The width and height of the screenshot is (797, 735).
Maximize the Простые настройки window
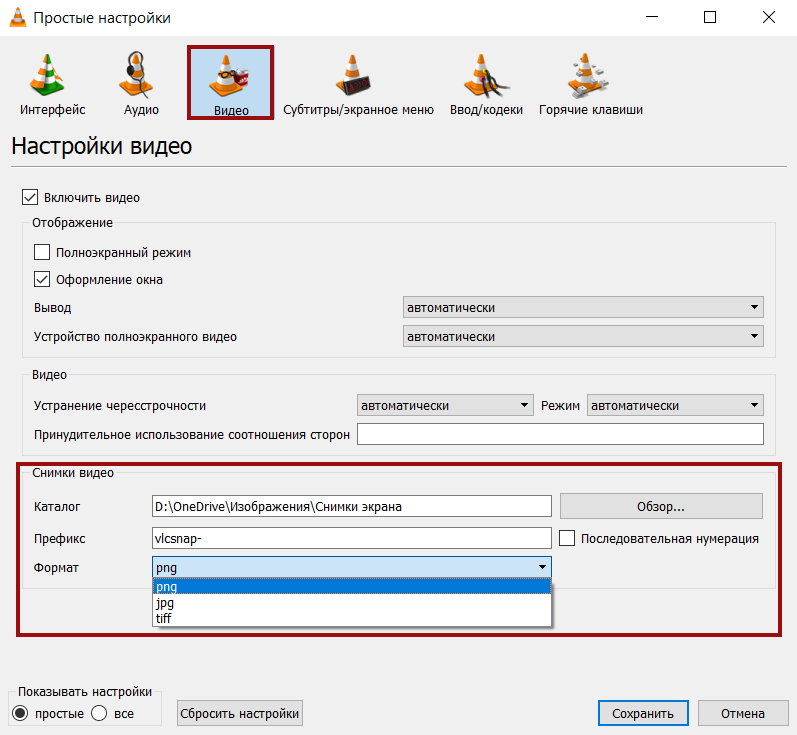pyautogui.click(x=710, y=17)
